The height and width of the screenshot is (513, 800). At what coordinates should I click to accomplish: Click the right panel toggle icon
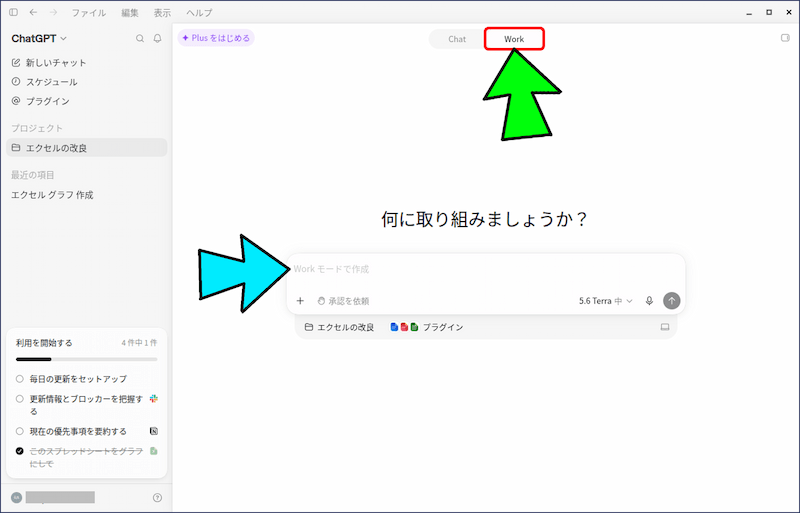[785, 38]
